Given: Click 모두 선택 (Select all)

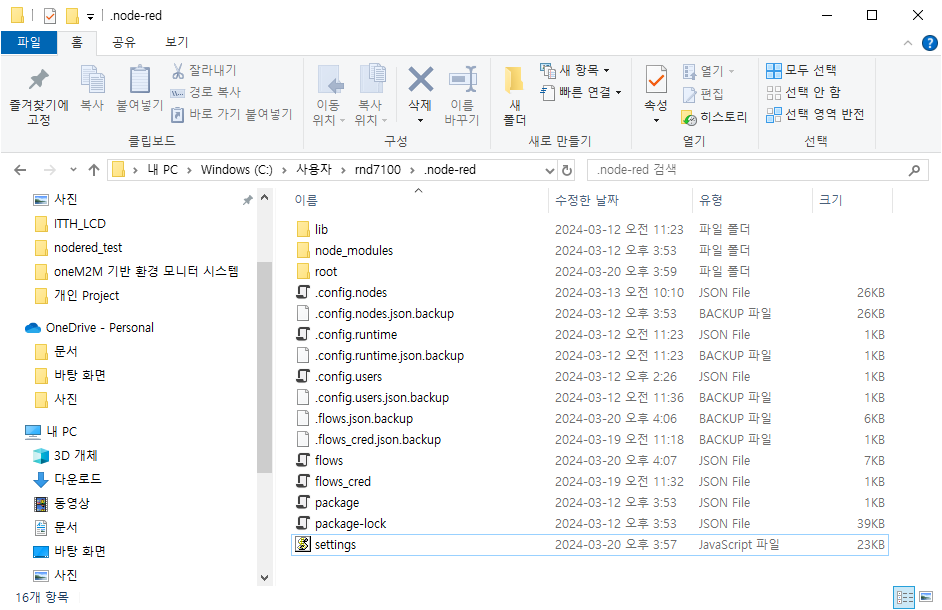Looking at the screenshot, I should coord(801,70).
